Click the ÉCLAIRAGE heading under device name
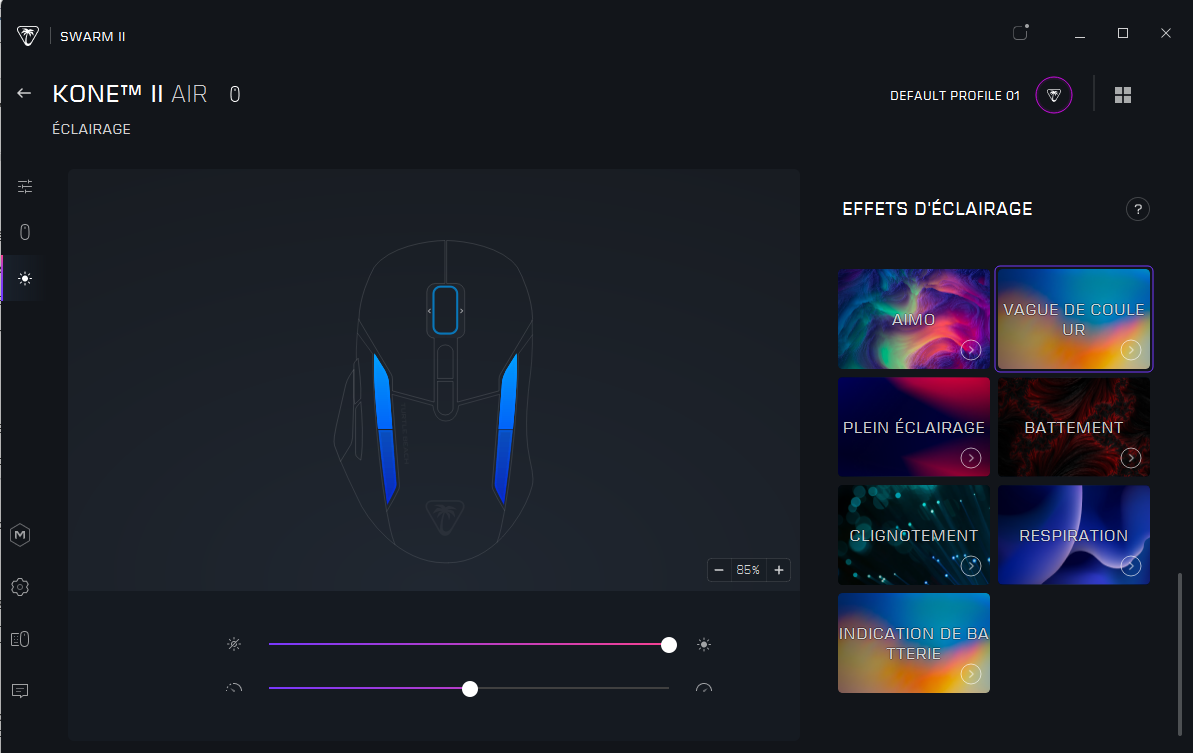1193x753 pixels. pyautogui.click(x=91, y=129)
